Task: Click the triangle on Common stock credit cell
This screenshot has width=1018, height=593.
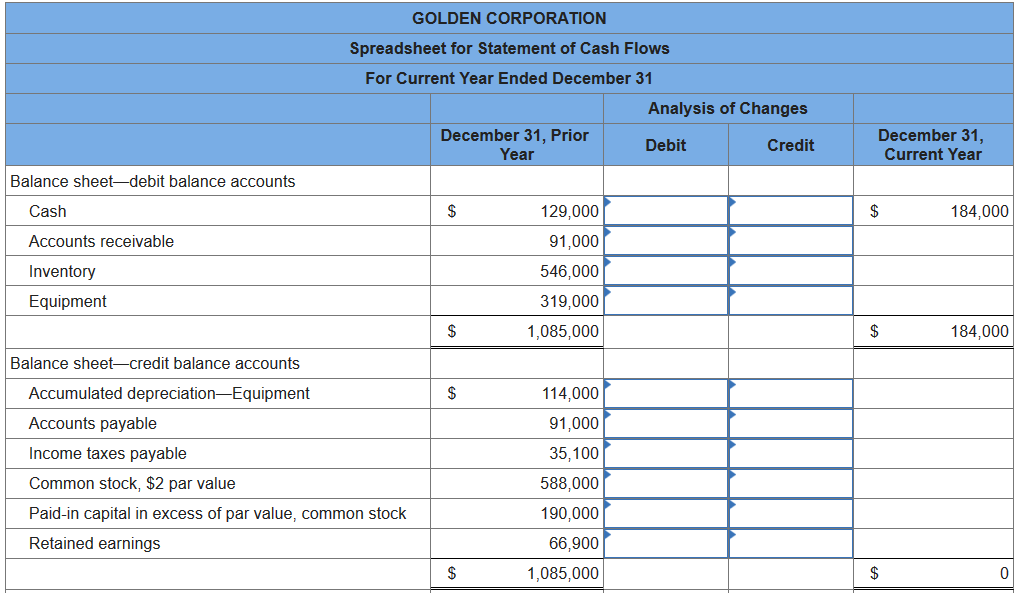Action: pos(731,477)
